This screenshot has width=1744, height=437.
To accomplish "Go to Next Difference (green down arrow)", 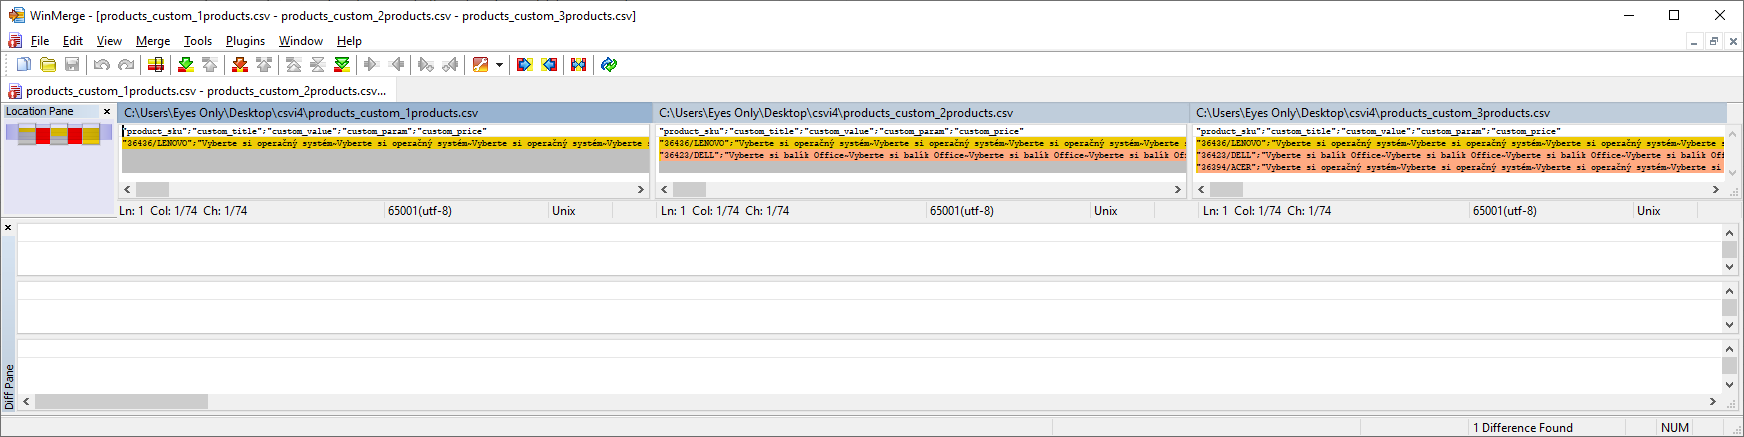I will 186,65.
